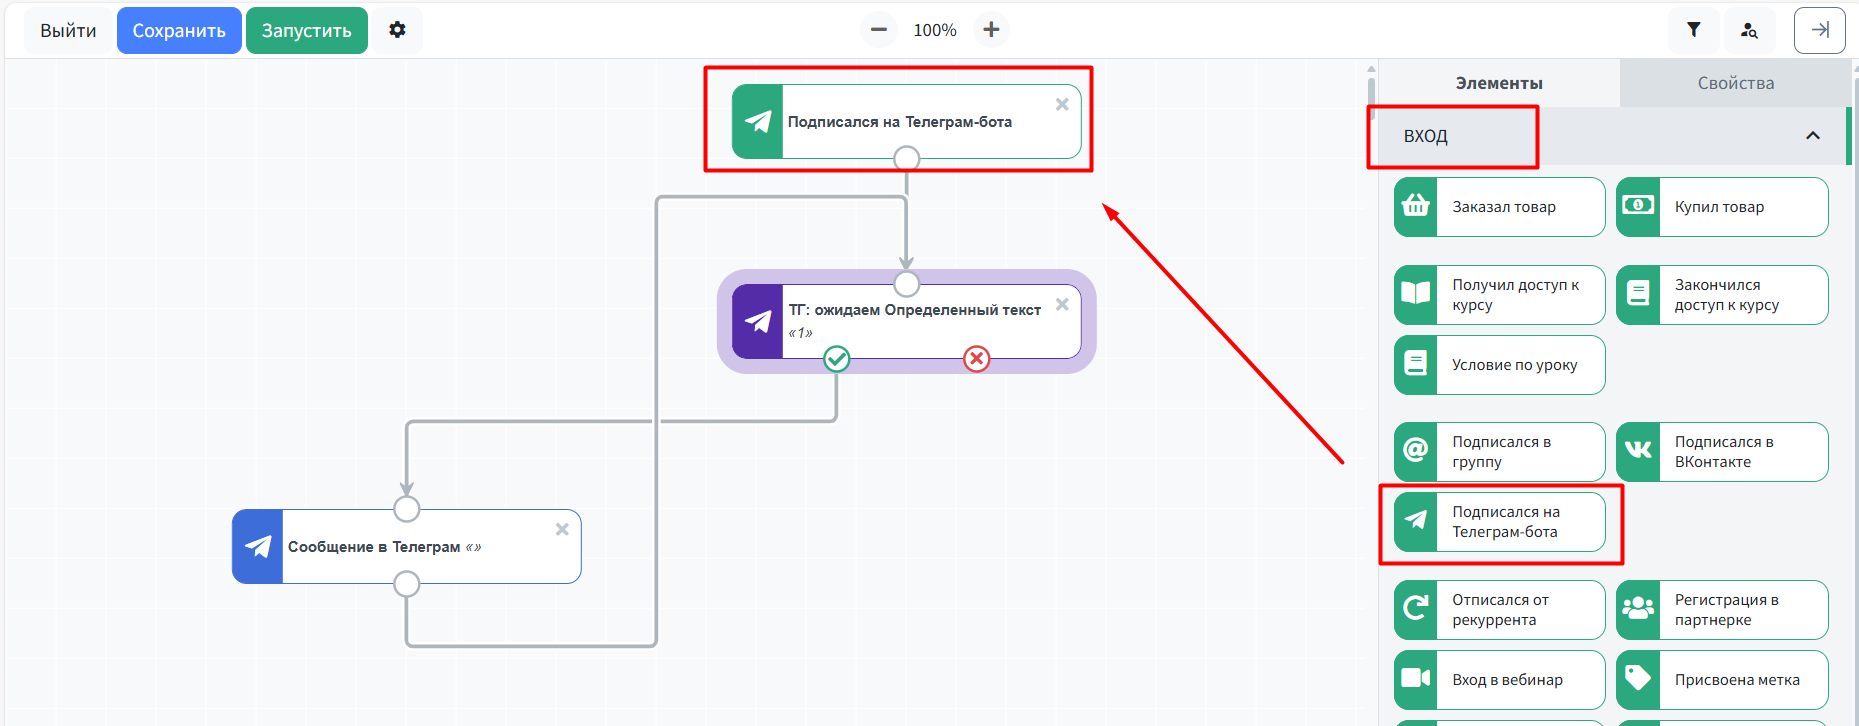The image size is (1859, 726).
Task: Select the Регистрация в партнерке element
Action: pos(1722,610)
